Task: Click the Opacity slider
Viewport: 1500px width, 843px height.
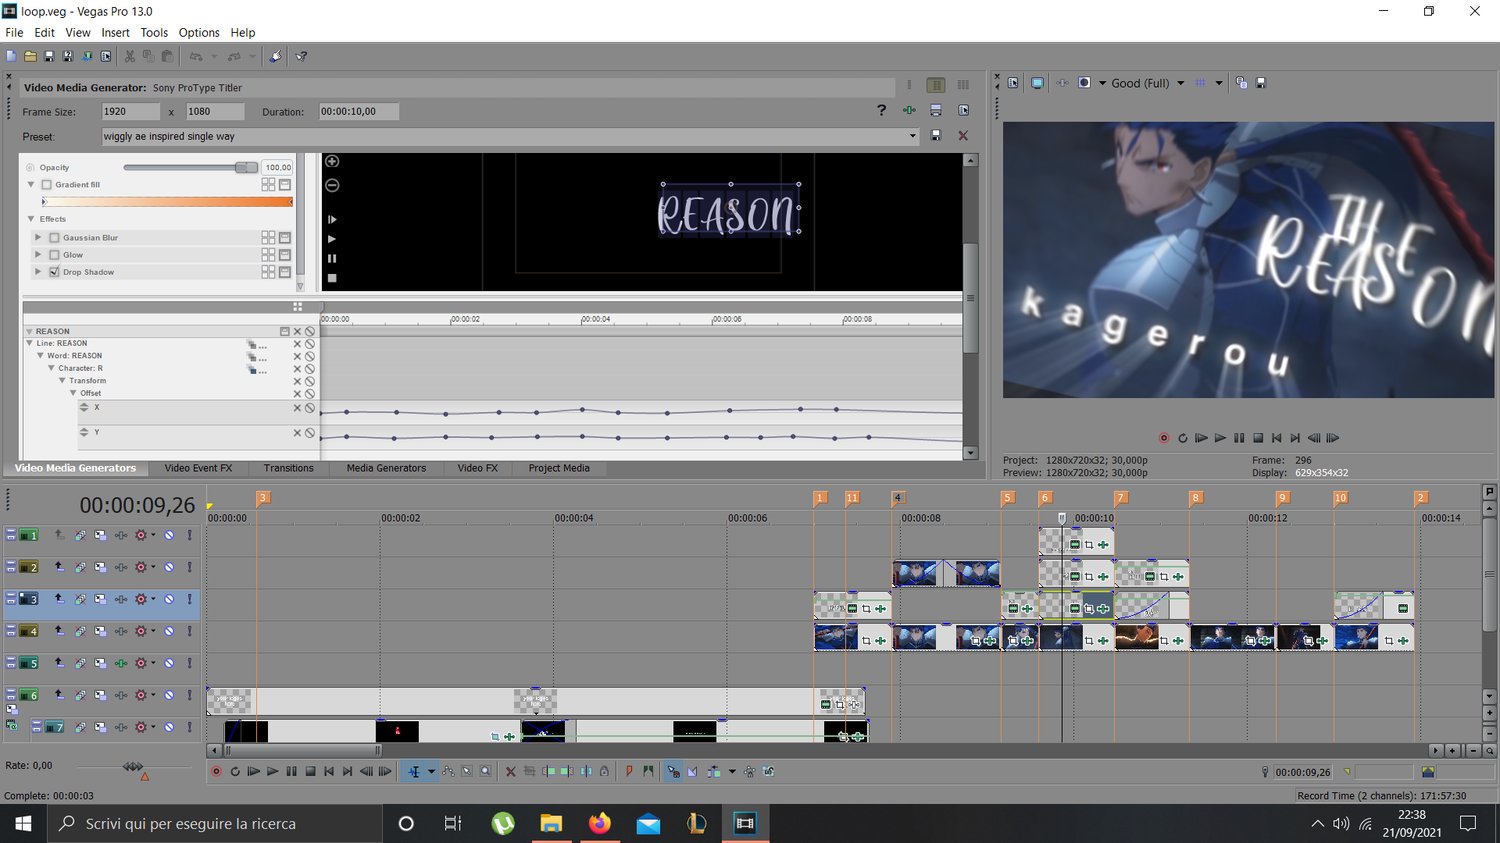Action: (189, 167)
